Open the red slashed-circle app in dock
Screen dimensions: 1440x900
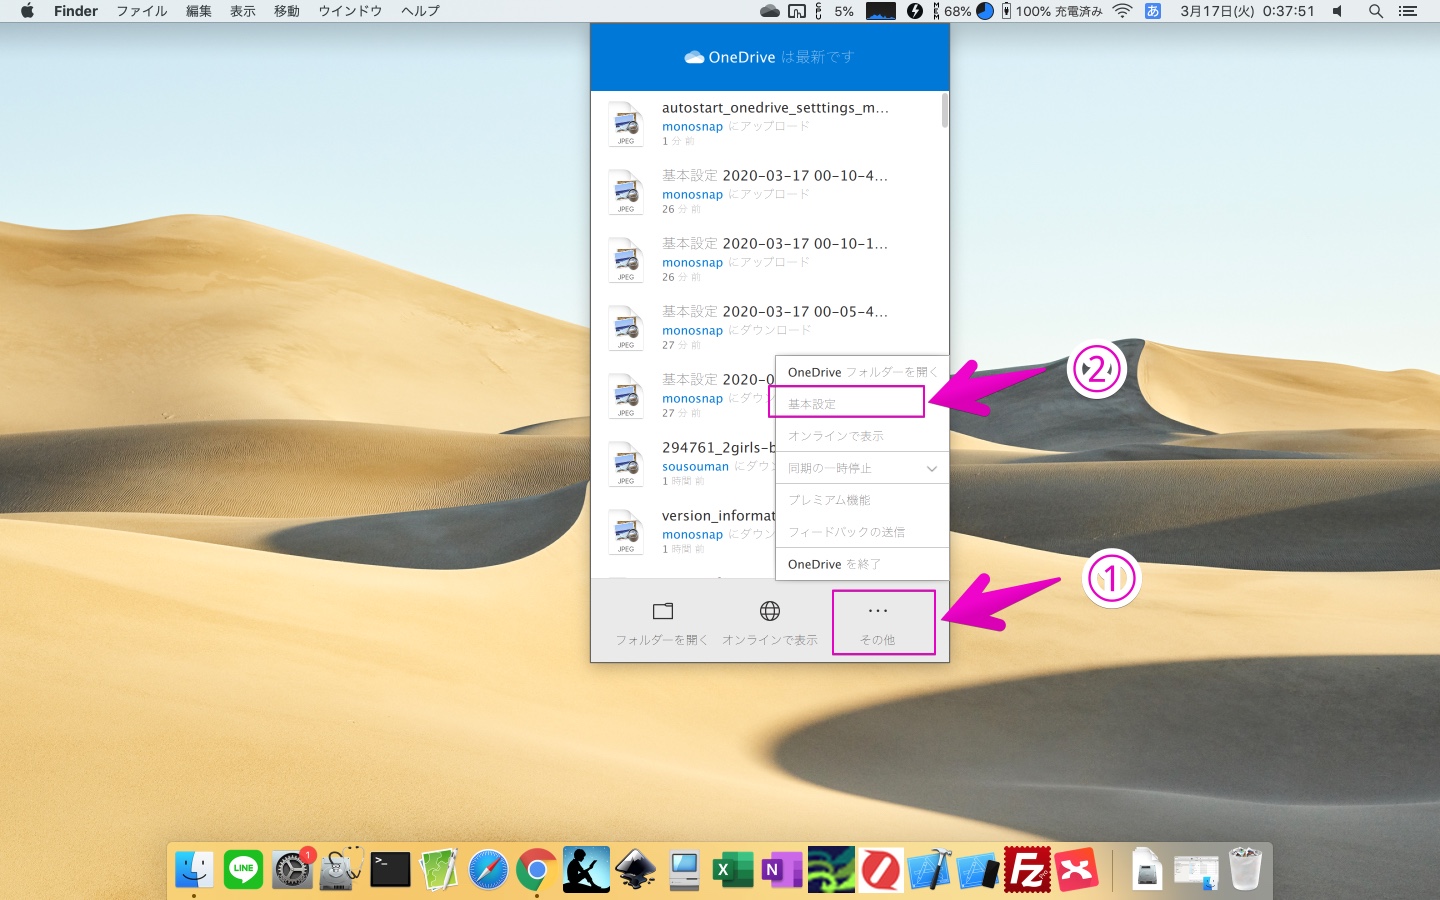pyautogui.click(x=880, y=869)
